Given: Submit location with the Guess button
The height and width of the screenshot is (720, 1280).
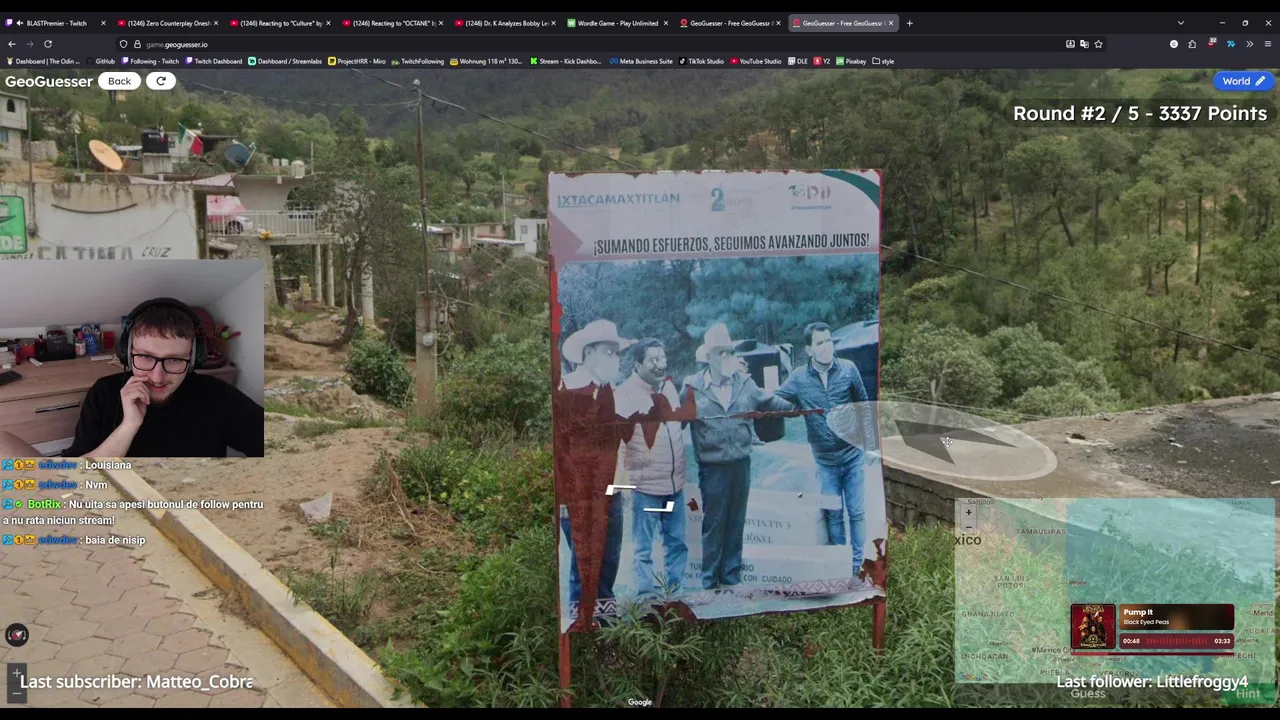Looking at the screenshot, I should click(1088, 693).
